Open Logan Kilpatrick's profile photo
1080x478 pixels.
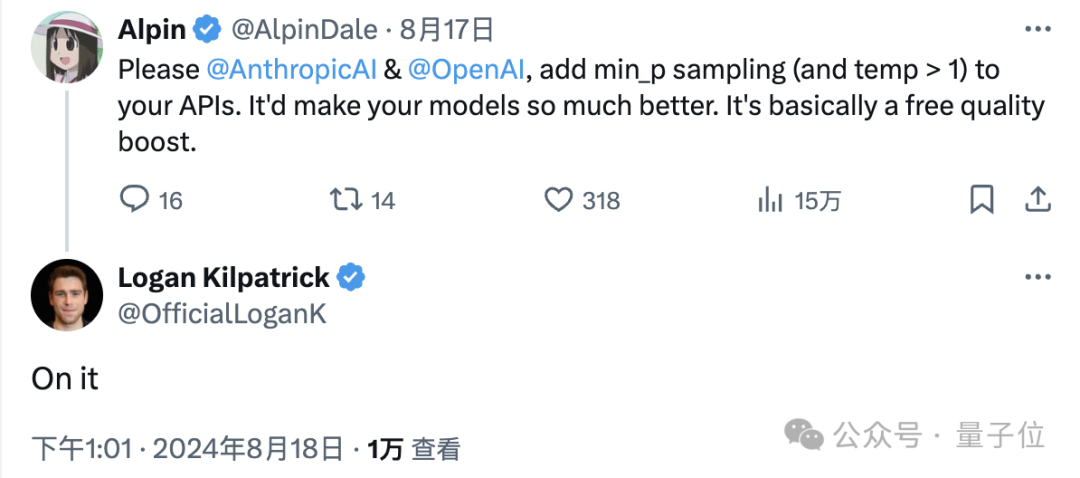click(x=67, y=295)
